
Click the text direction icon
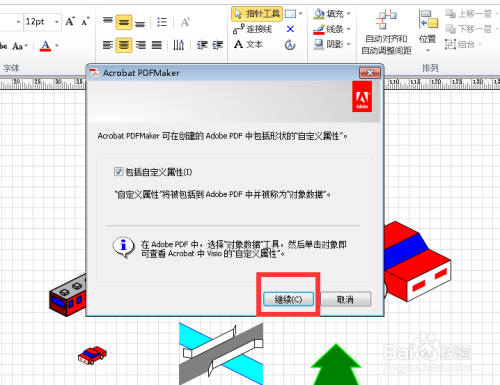[179, 45]
